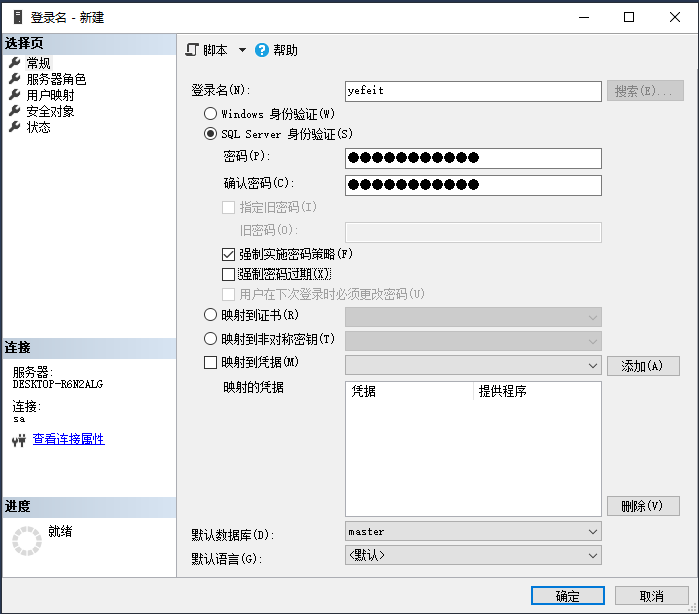Screen dimensions: 699x614
Task: Expand the 映射到凭据 combo box
Action: (x=473, y=365)
